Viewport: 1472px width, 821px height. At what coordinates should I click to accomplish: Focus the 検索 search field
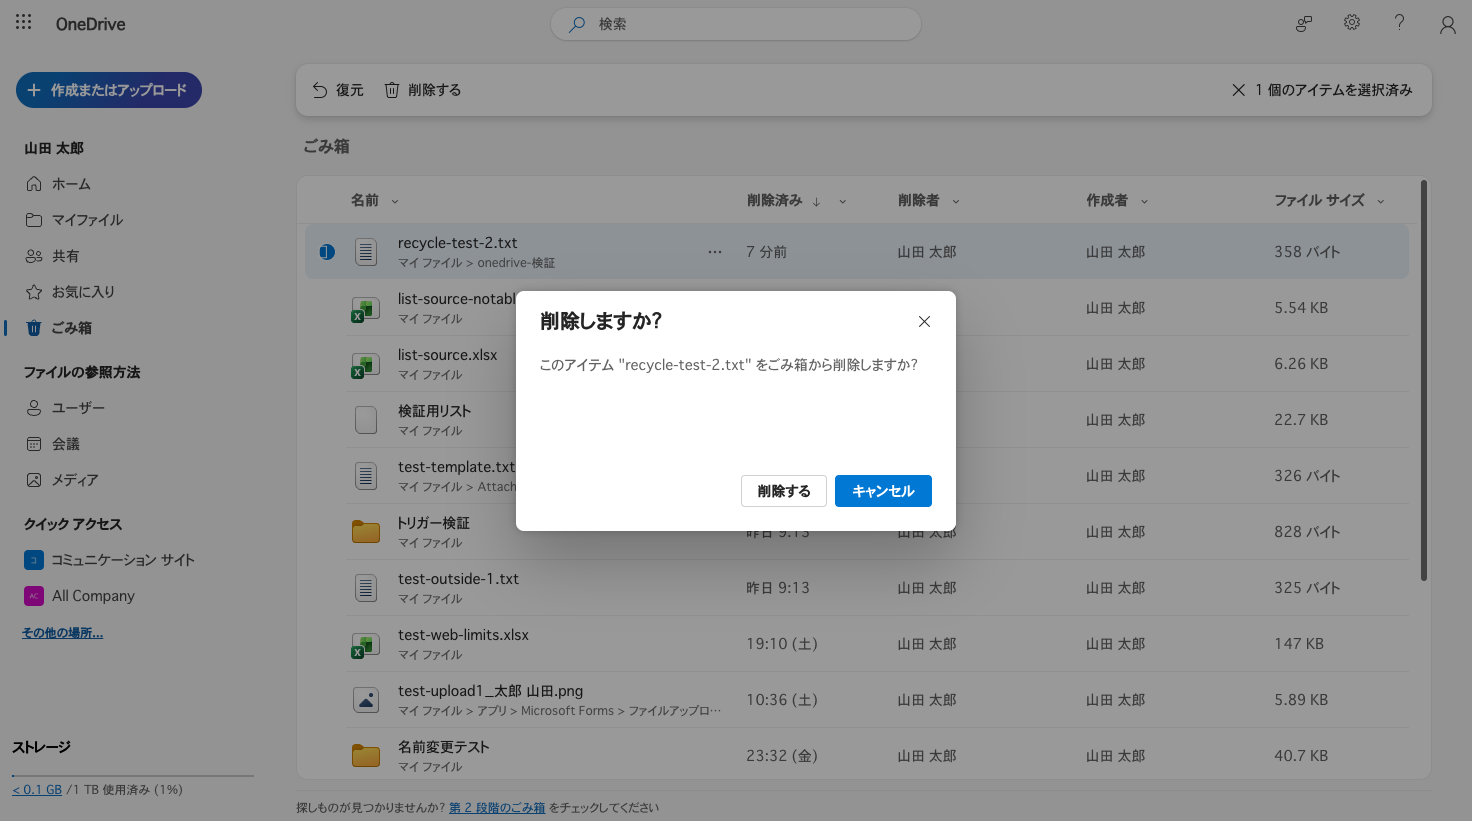(x=735, y=24)
